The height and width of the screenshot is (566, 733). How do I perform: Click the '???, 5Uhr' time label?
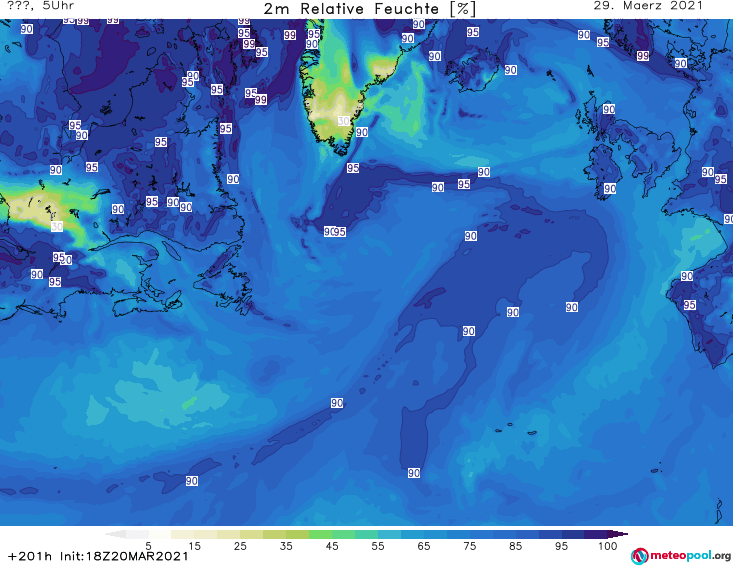[40, 6]
